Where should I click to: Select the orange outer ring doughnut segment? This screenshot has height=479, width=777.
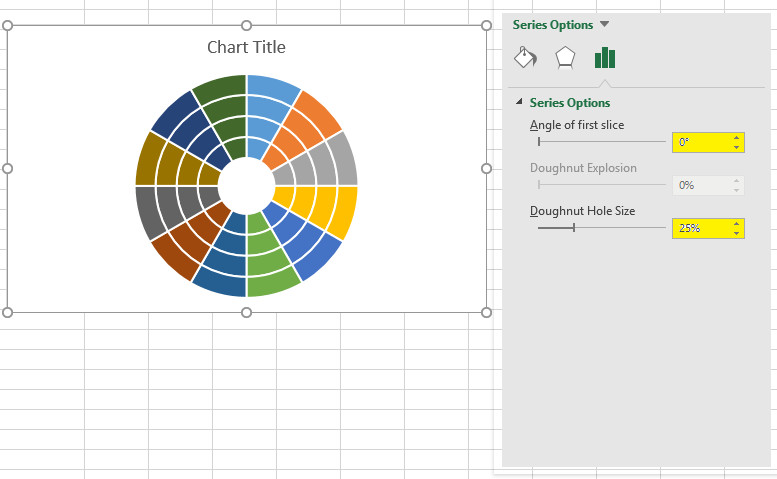pyautogui.click(x=318, y=113)
